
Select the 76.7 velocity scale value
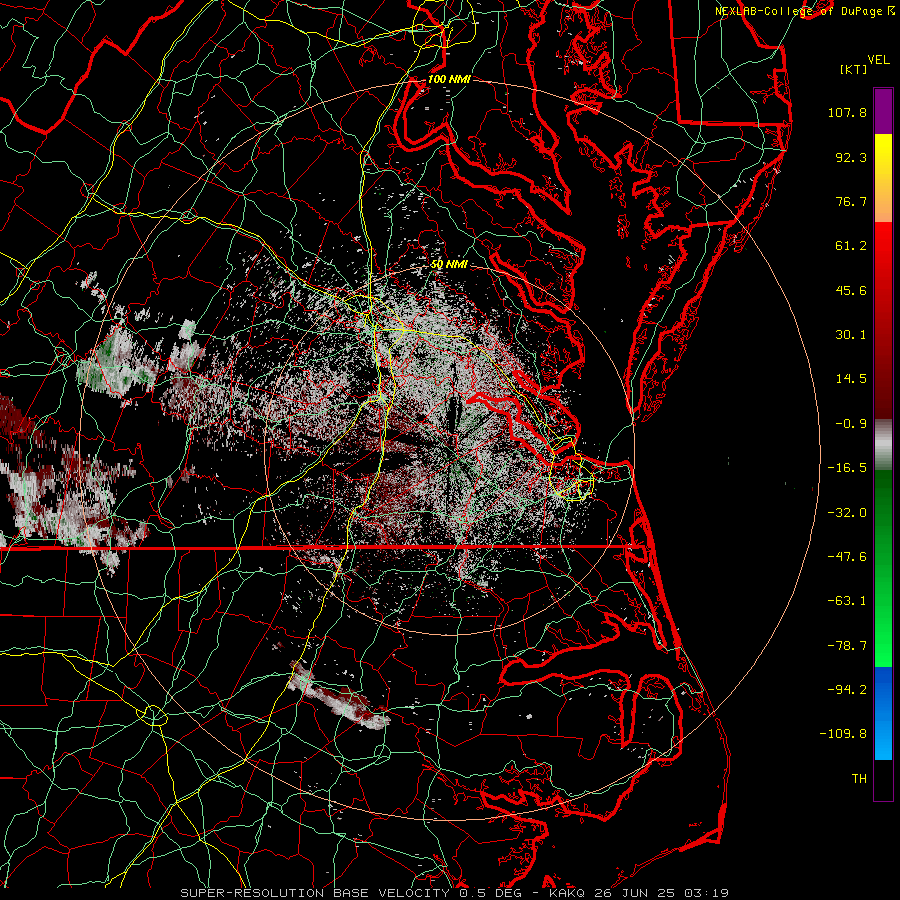click(851, 201)
